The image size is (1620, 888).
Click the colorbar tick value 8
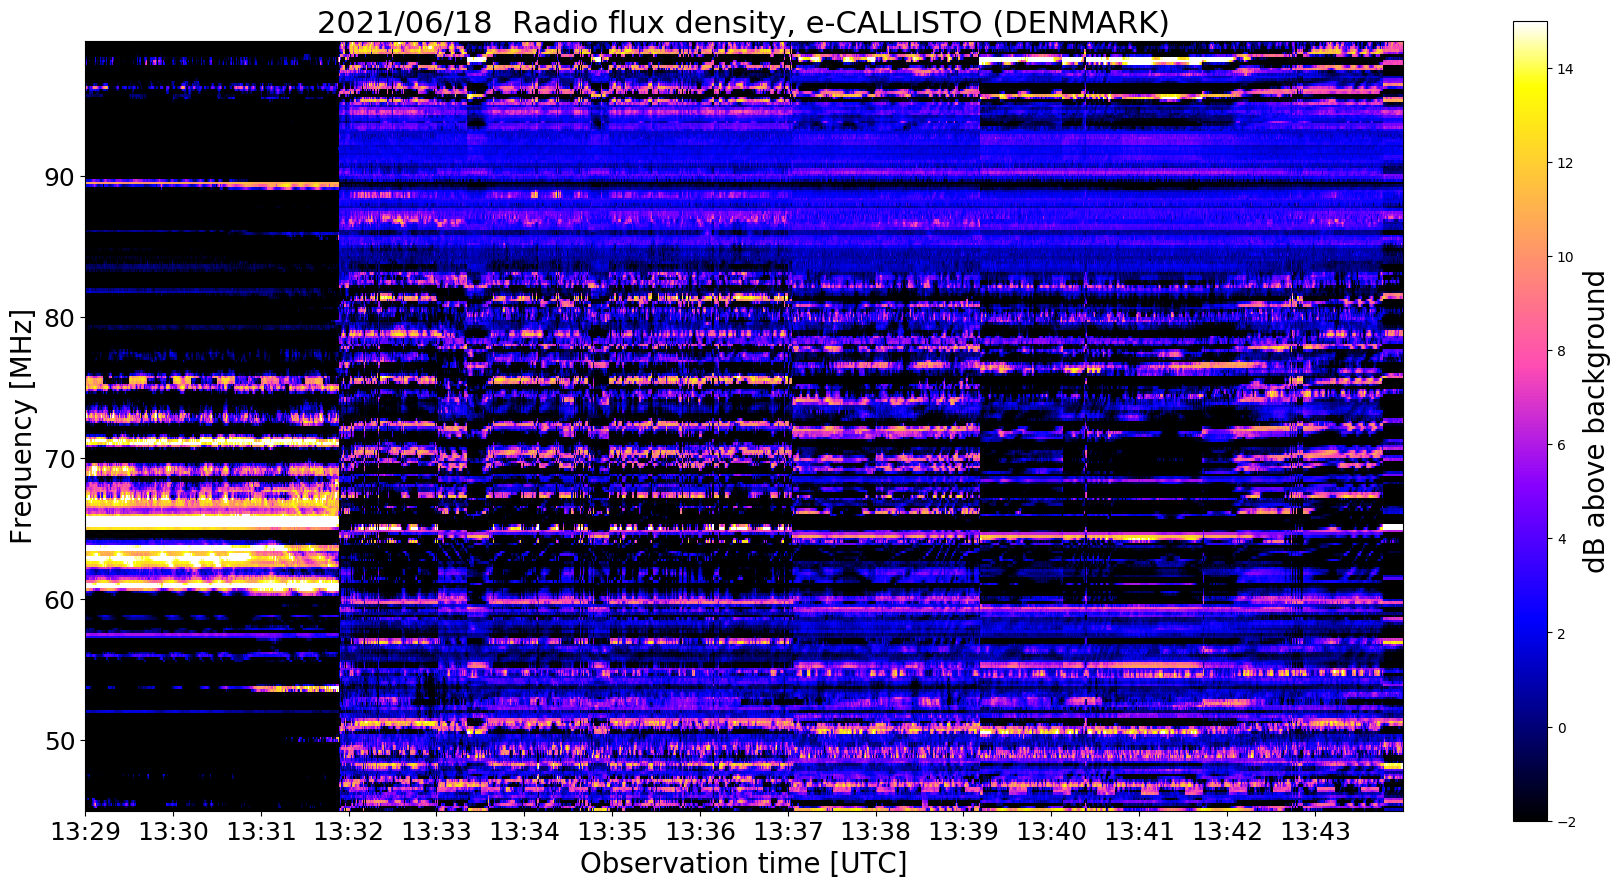[1561, 351]
